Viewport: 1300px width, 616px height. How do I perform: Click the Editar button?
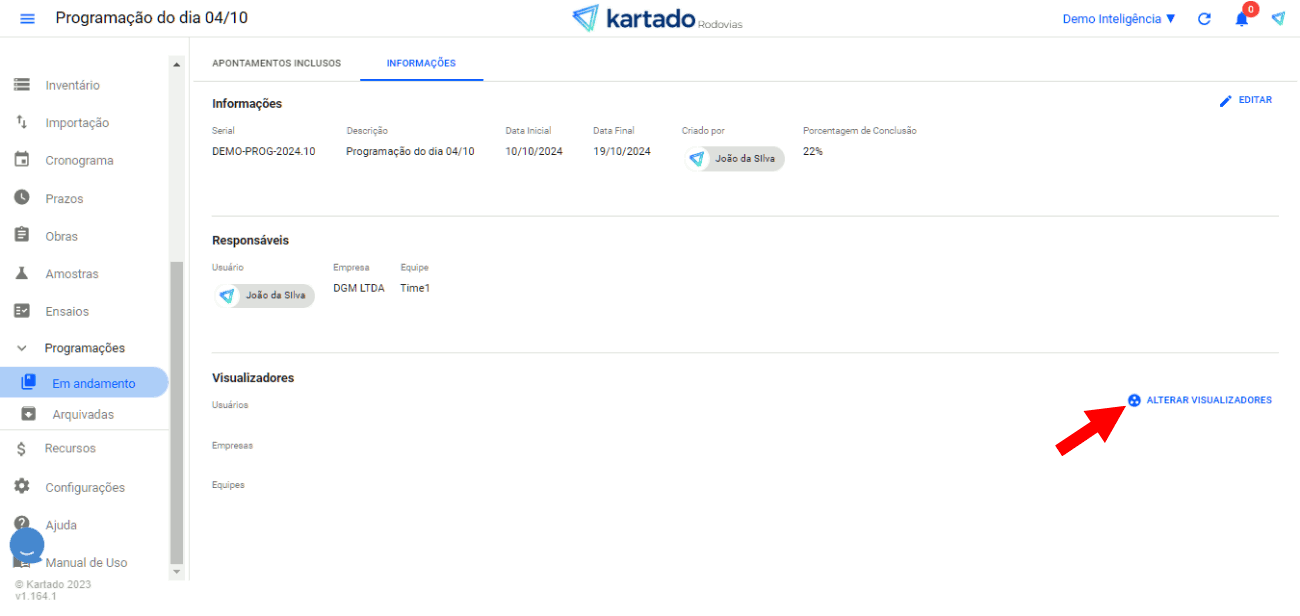1245,100
